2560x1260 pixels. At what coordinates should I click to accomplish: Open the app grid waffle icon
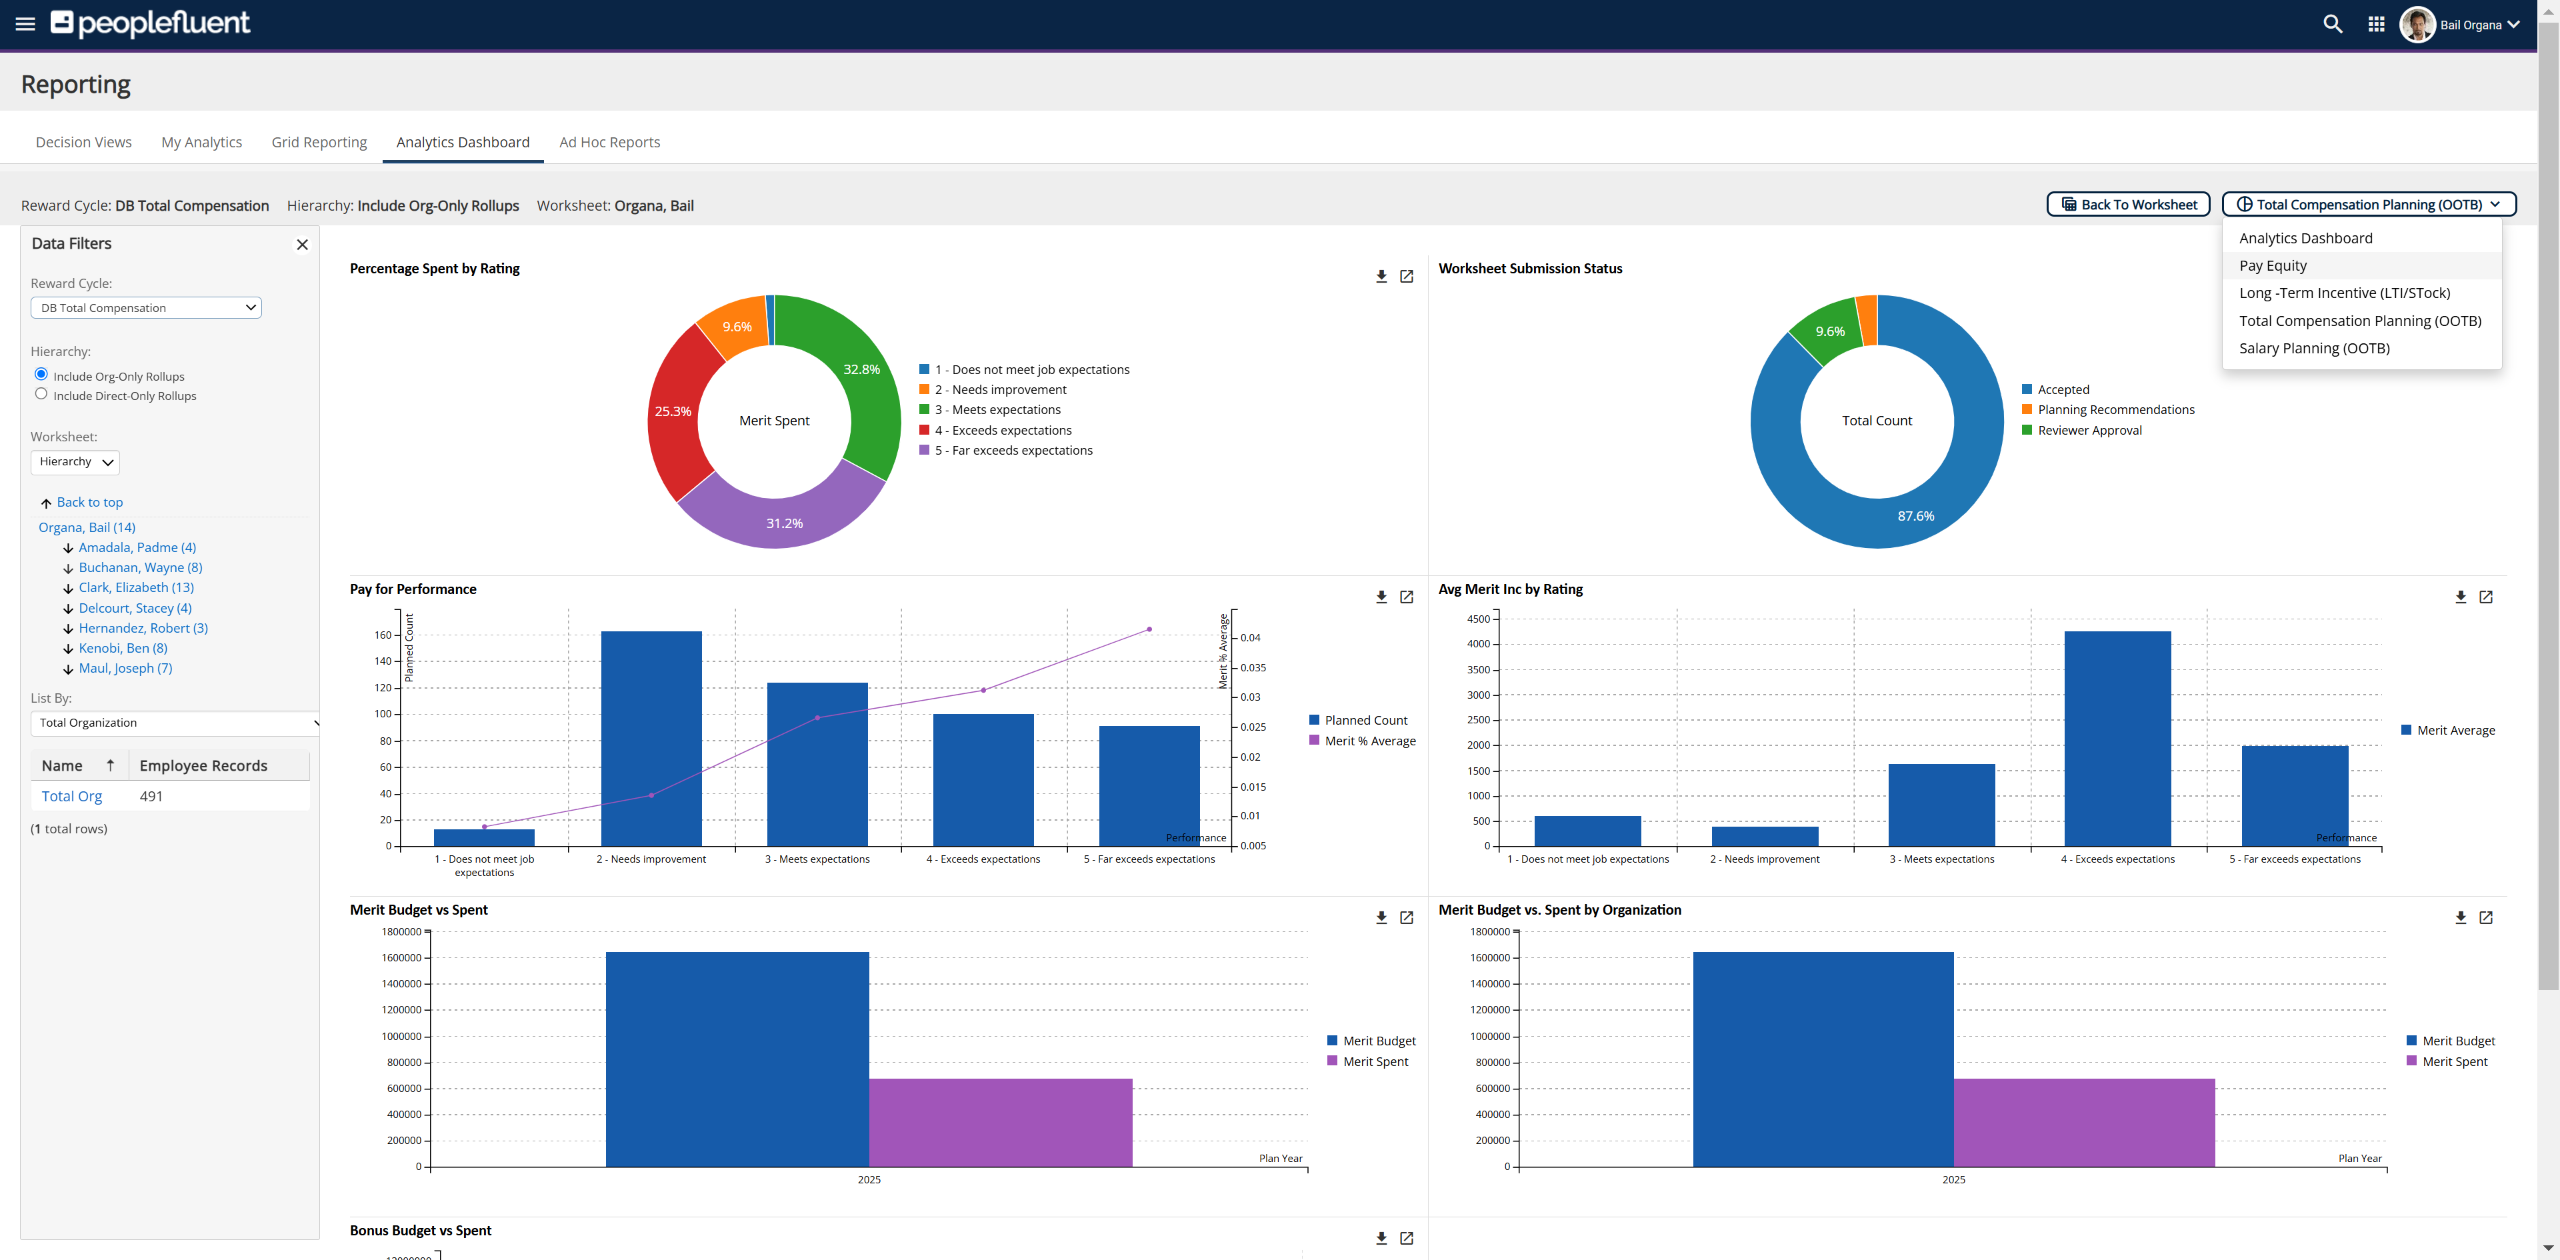(2377, 24)
